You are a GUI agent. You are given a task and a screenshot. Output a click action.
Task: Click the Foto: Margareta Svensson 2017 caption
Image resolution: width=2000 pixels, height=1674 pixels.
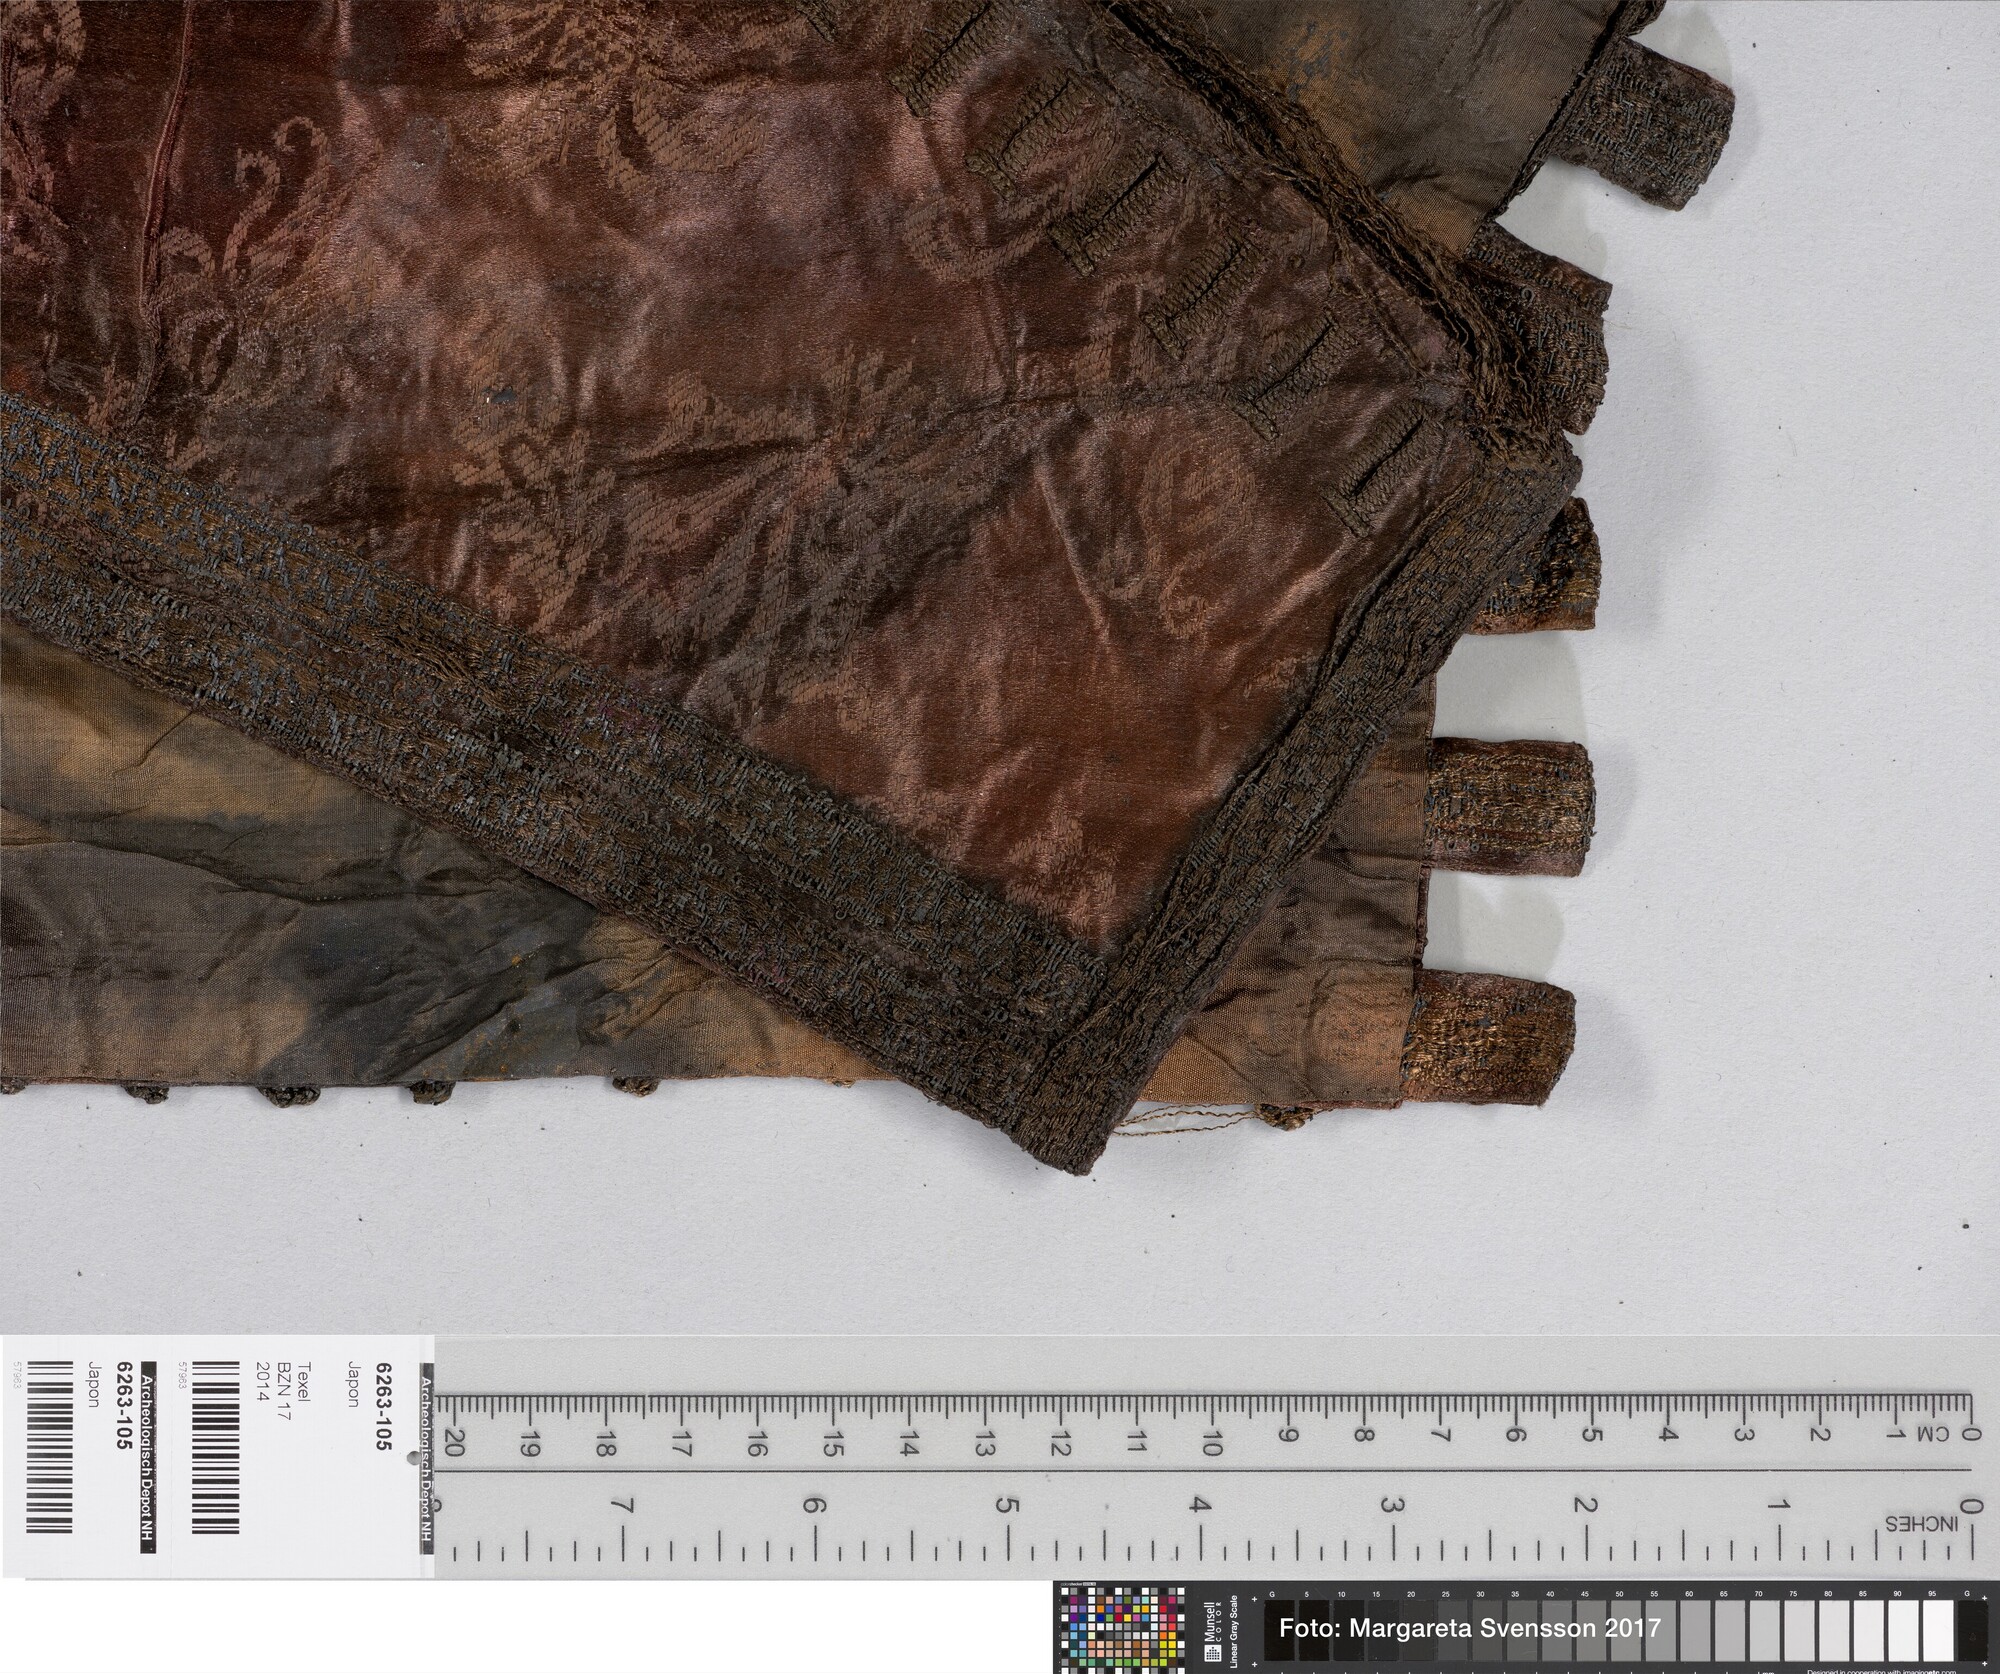pyautogui.click(x=1469, y=1628)
